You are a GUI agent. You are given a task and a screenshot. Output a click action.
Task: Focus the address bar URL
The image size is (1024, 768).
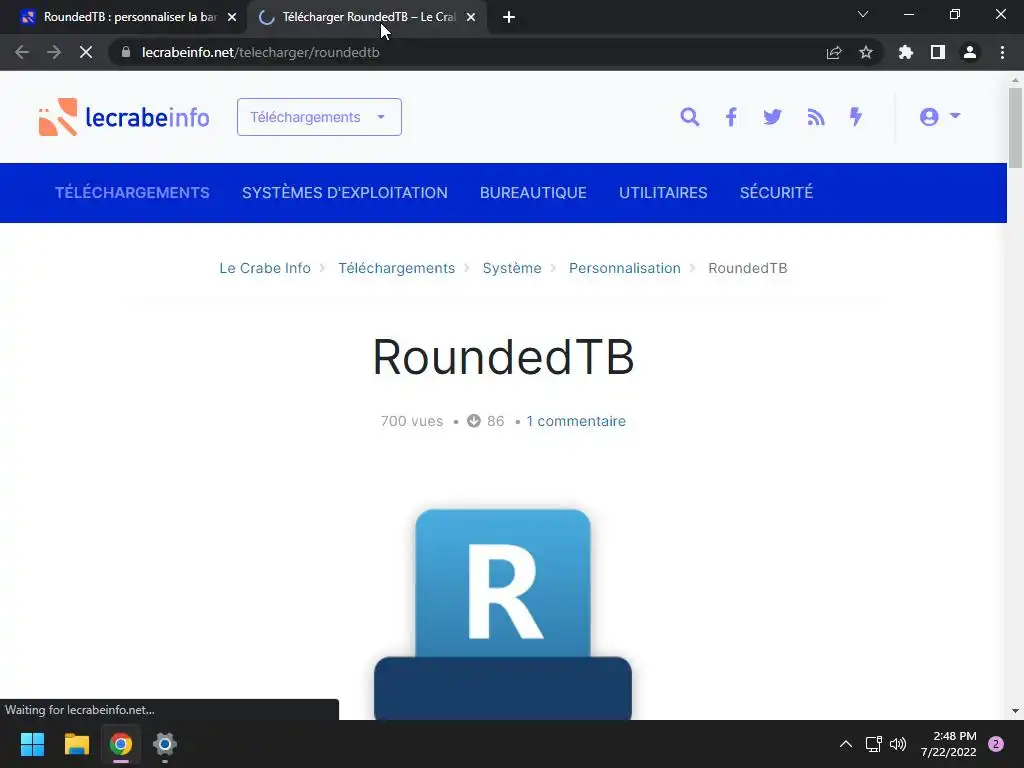click(x=261, y=52)
